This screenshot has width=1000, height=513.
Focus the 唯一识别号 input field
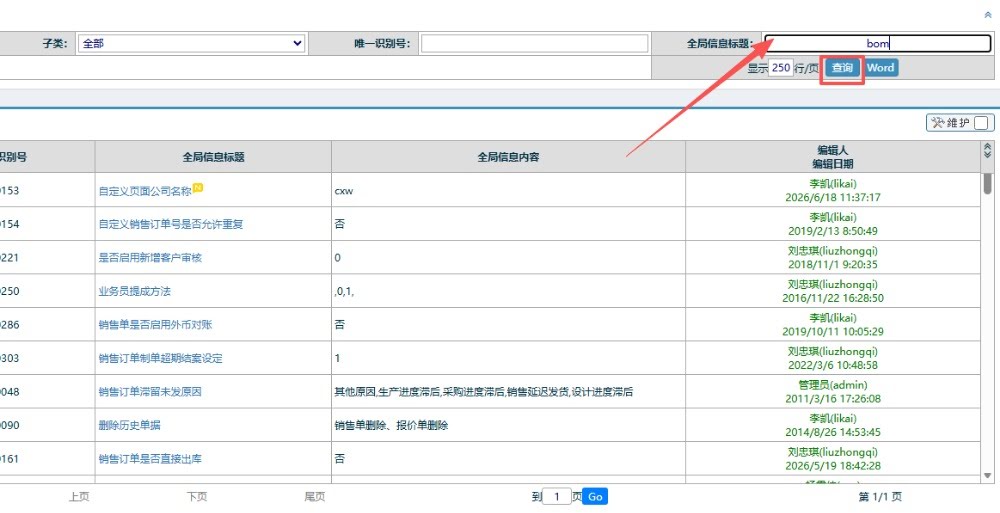click(x=534, y=43)
